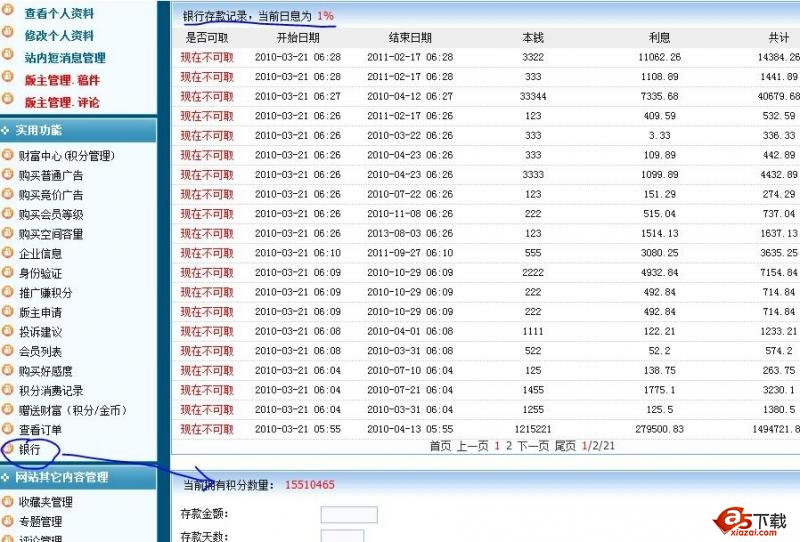
Task: Click bullet icon beside 赠送财富
Action: click(x=8, y=408)
